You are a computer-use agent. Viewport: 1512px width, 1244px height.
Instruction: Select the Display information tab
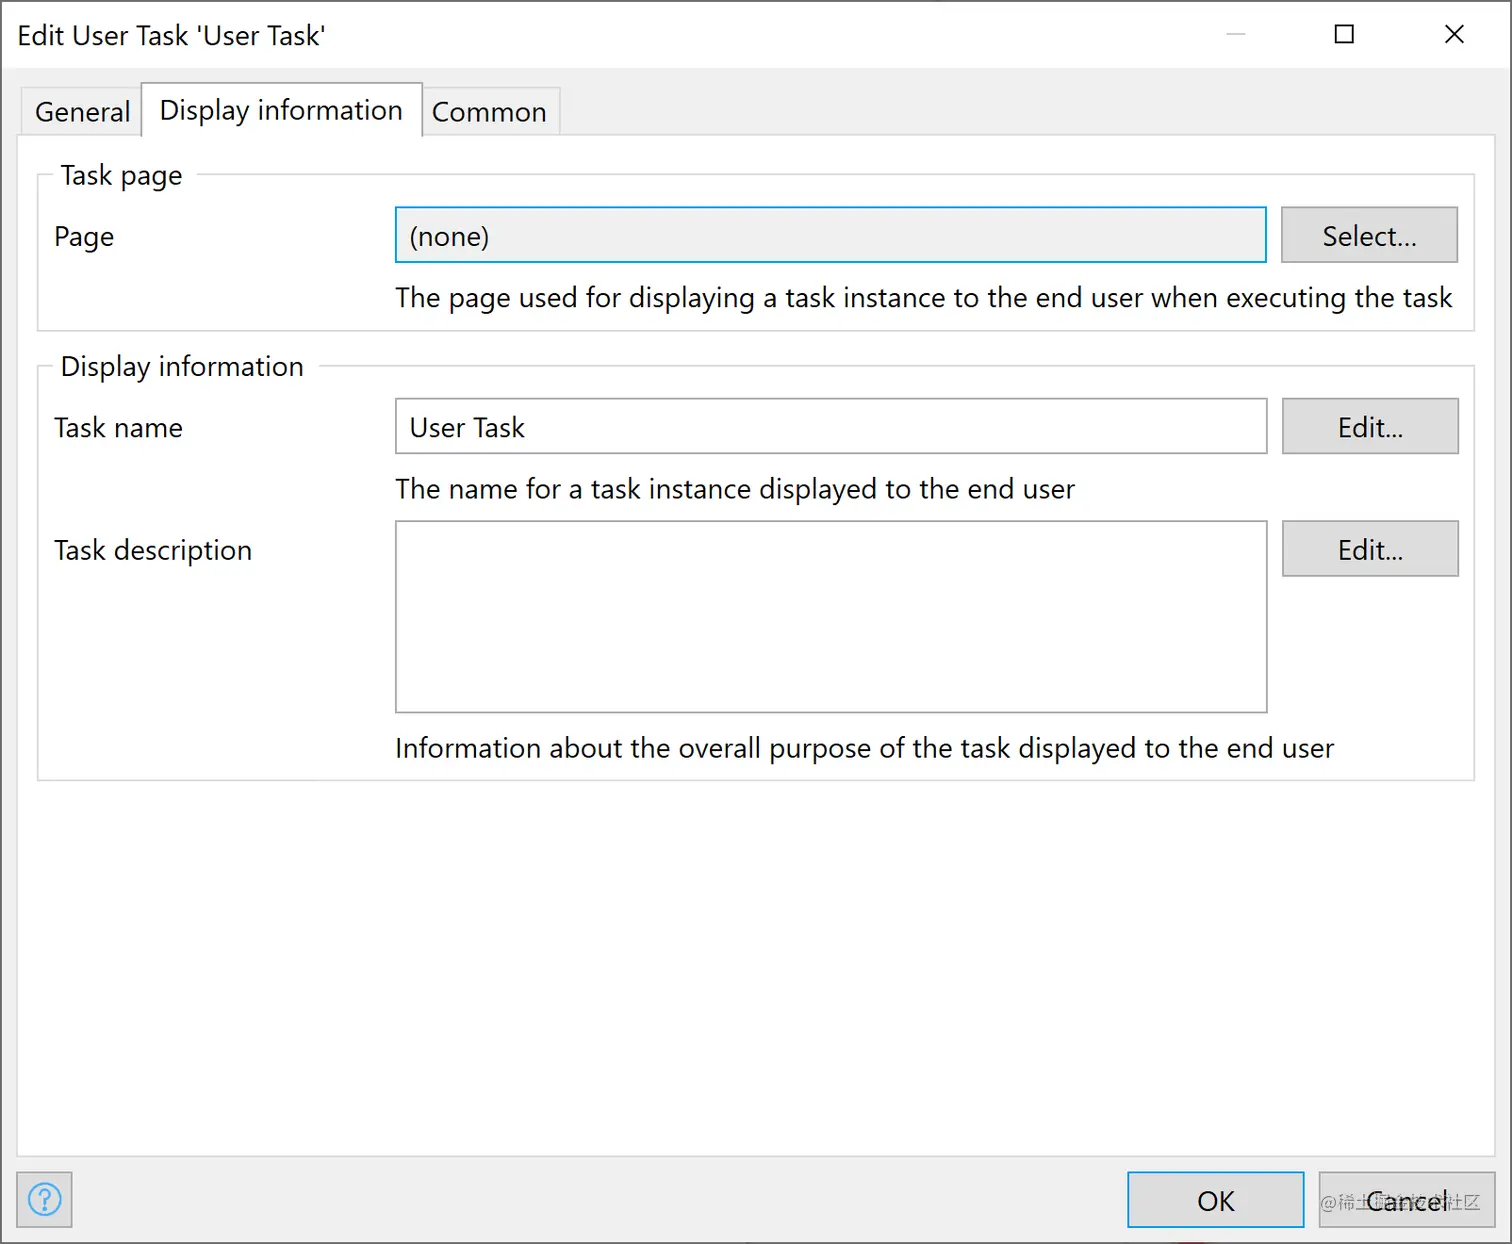point(281,110)
